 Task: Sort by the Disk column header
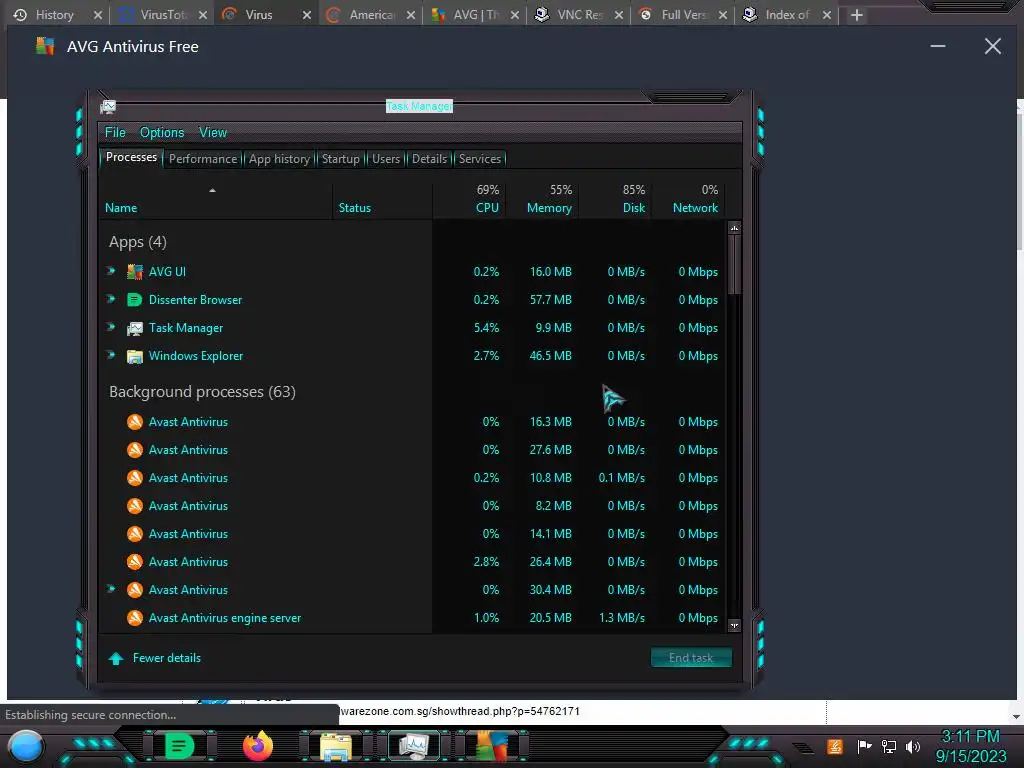point(615,200)
